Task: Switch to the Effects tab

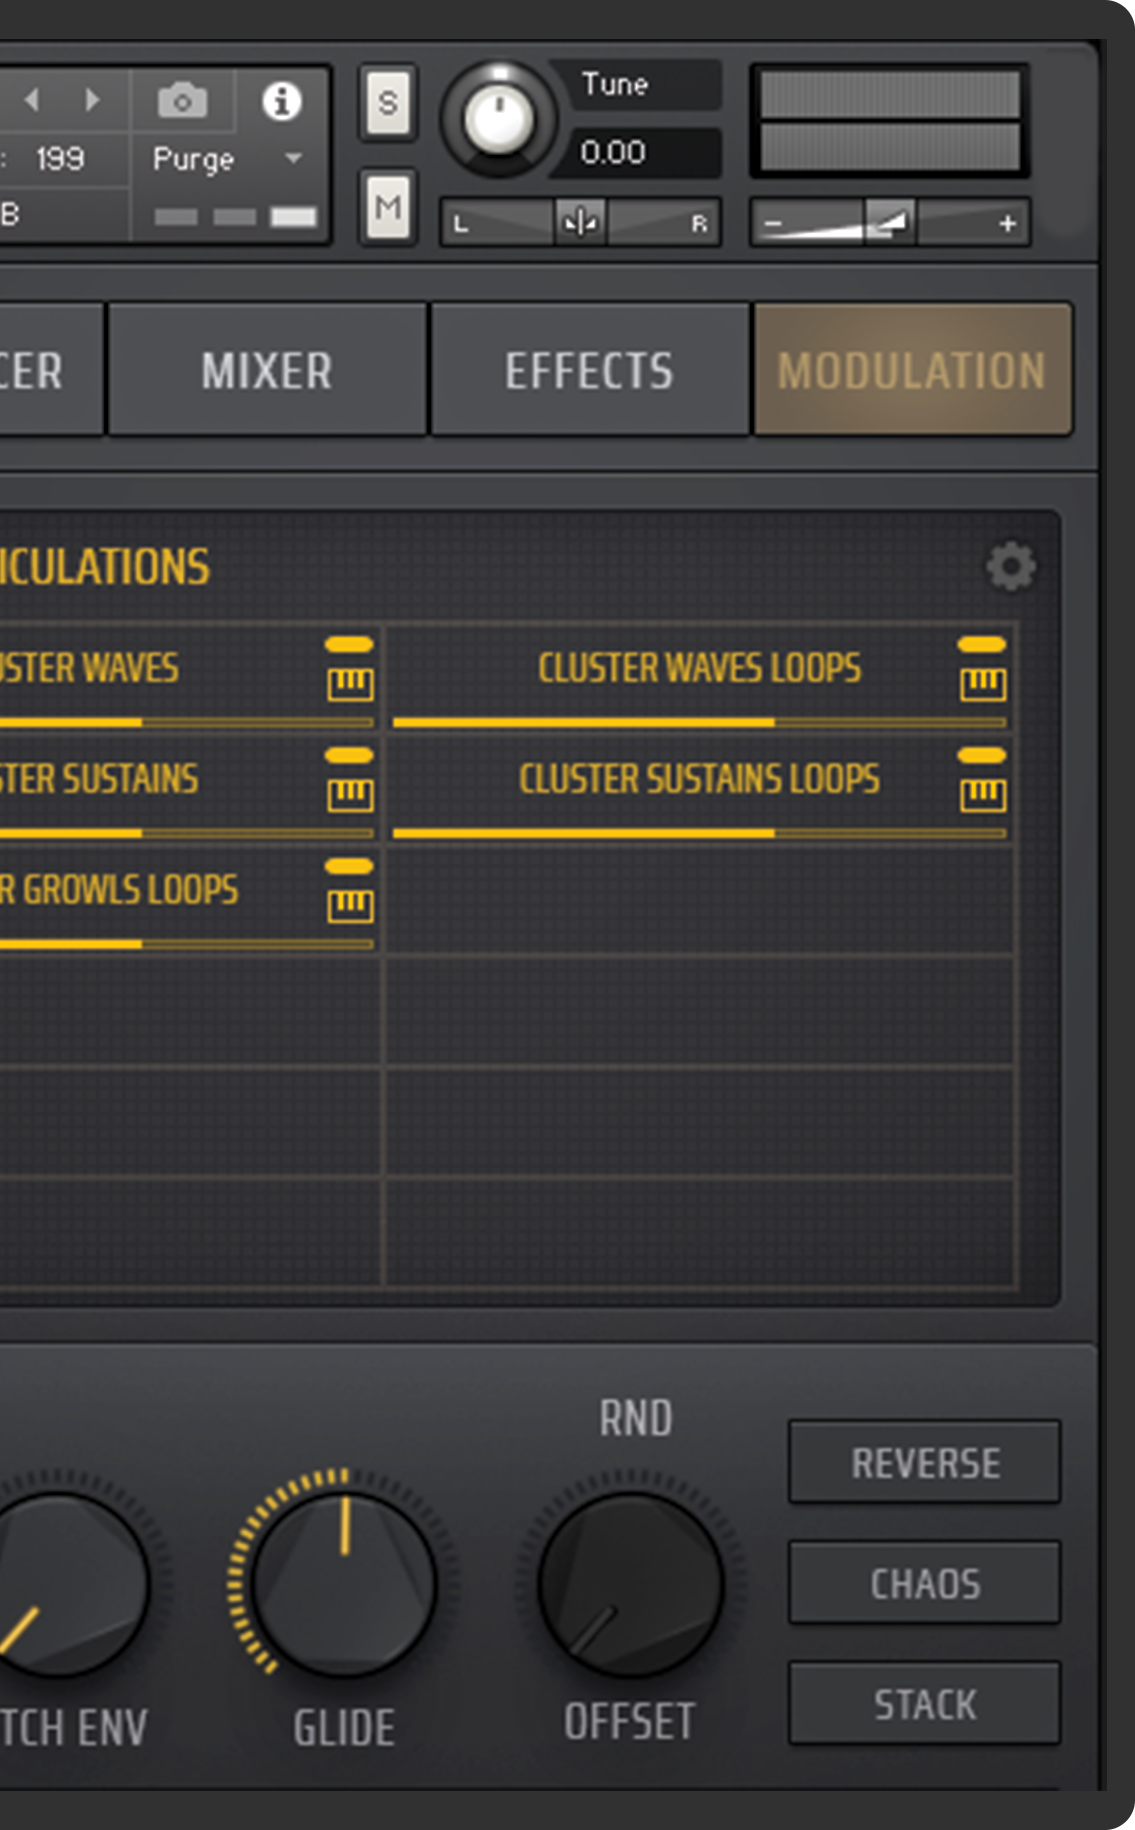Action: click(x=589, y=371)
